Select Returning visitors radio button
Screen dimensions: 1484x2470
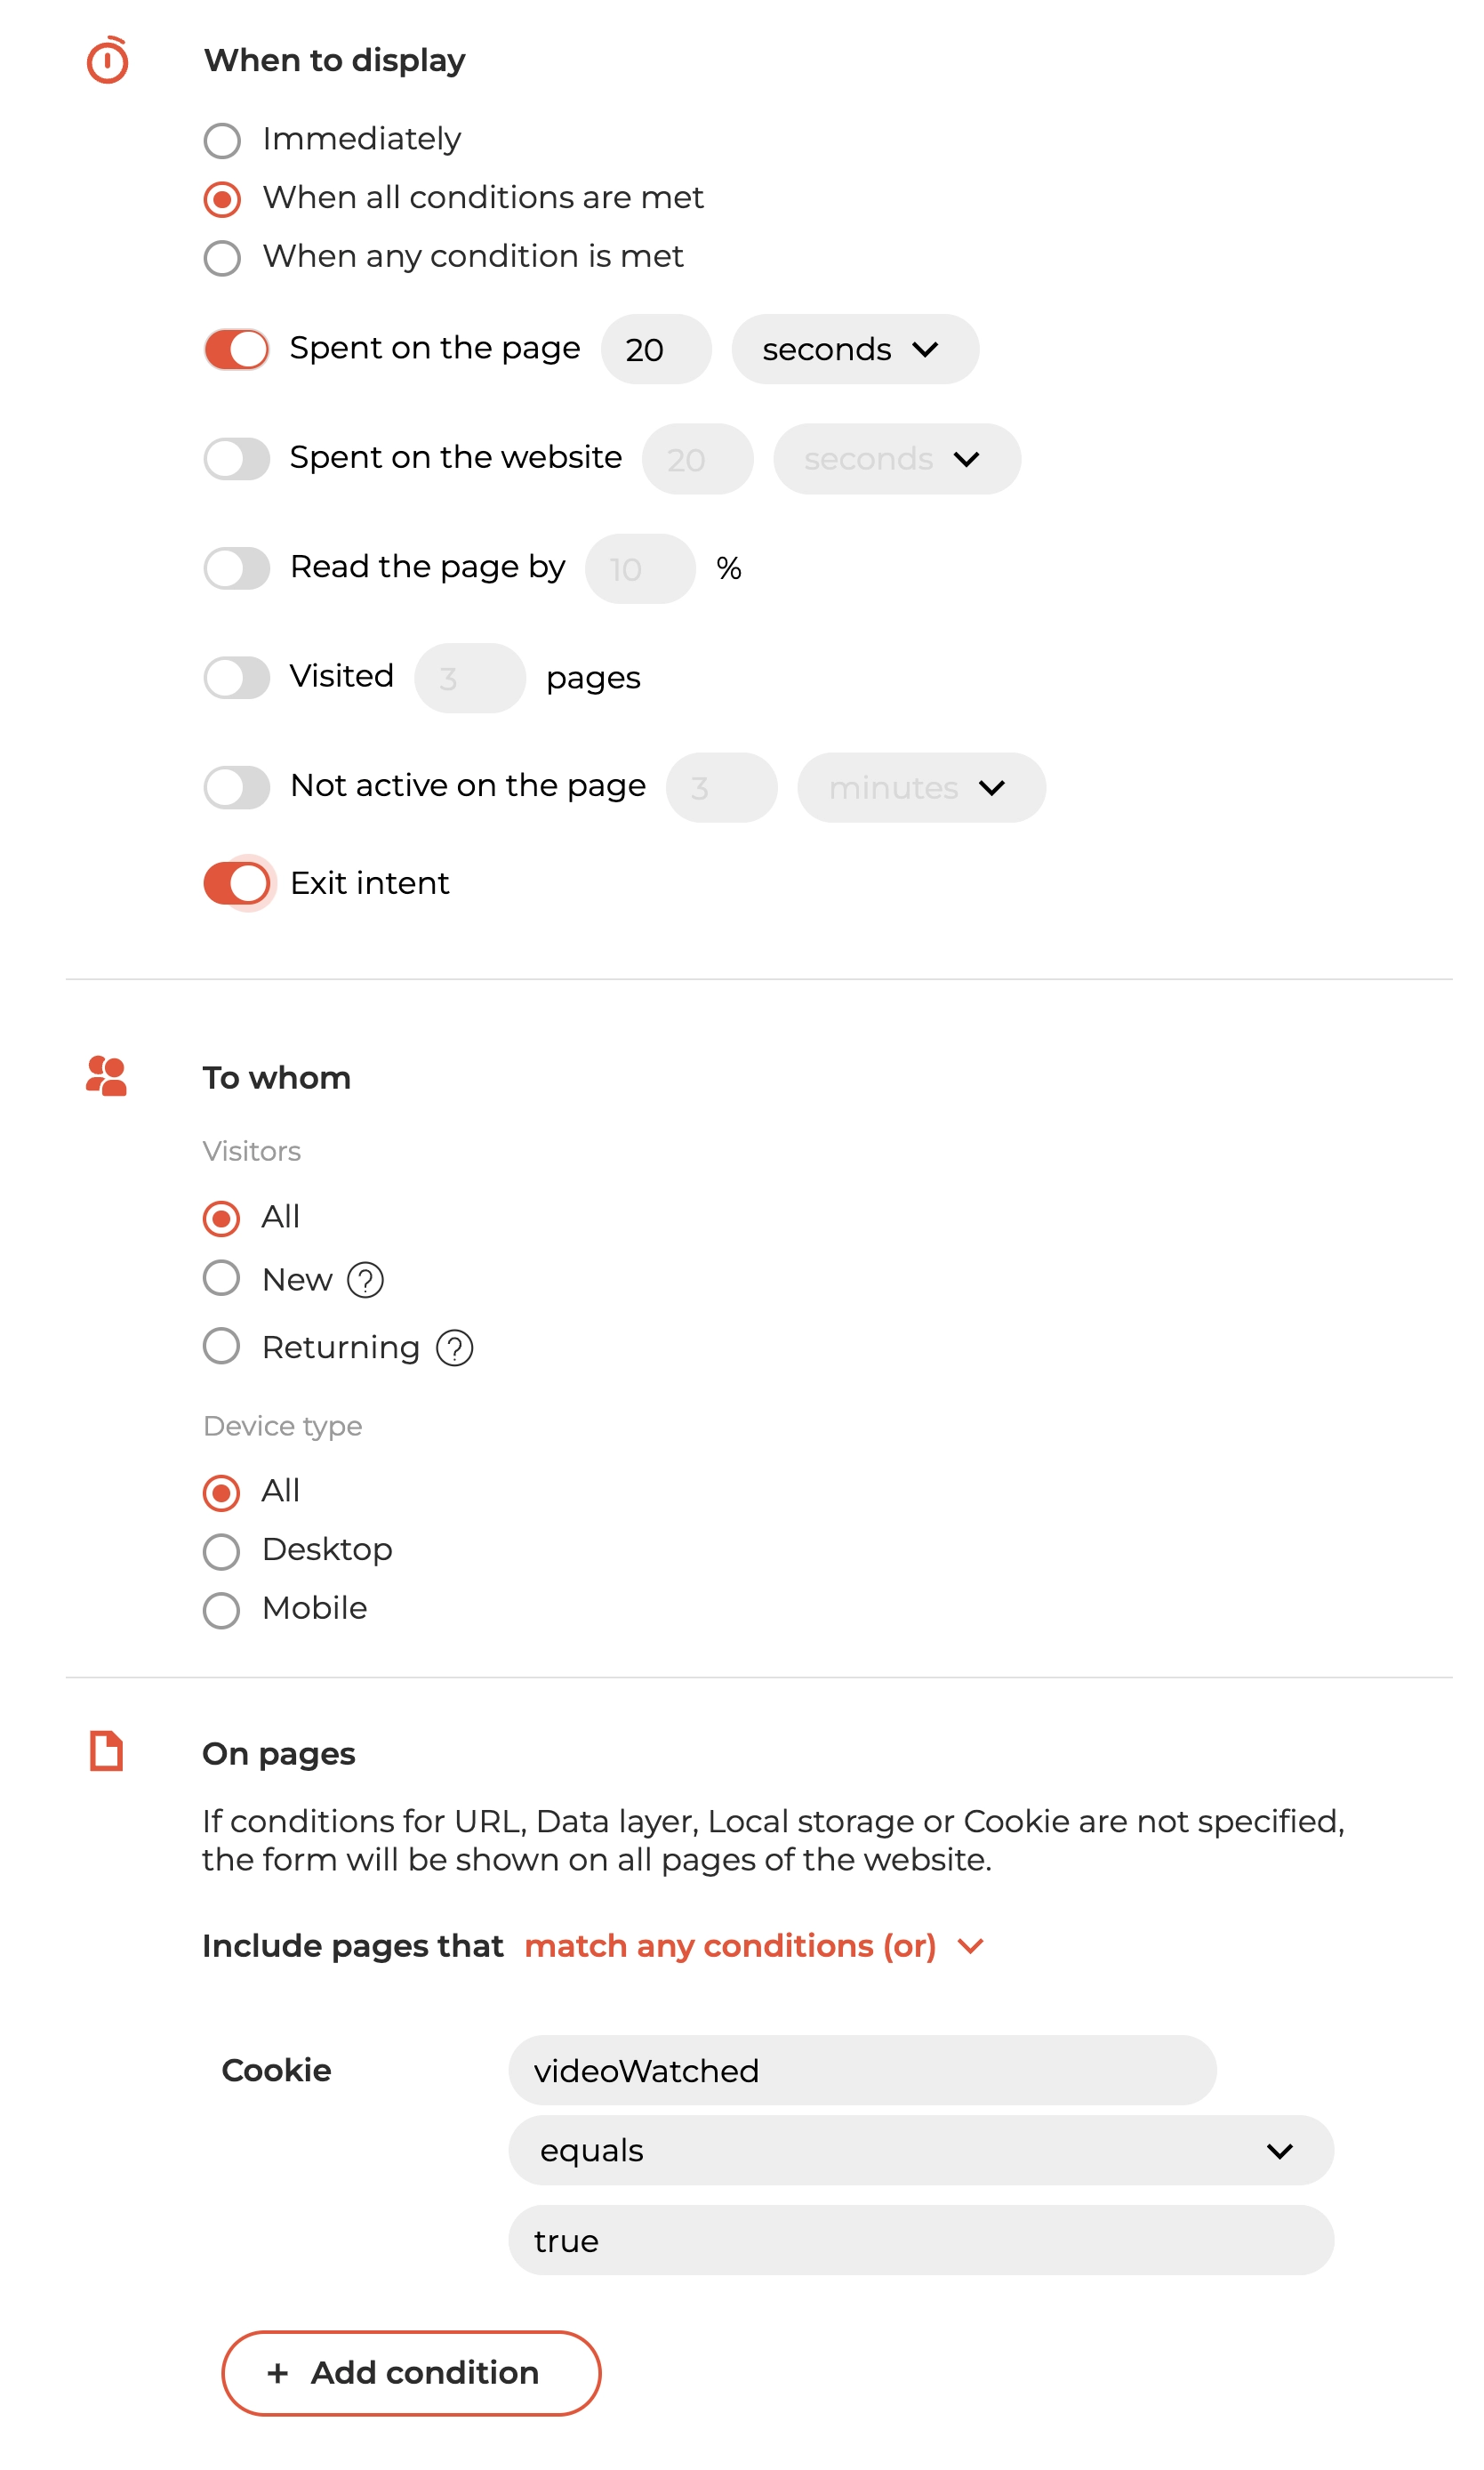221,1346
